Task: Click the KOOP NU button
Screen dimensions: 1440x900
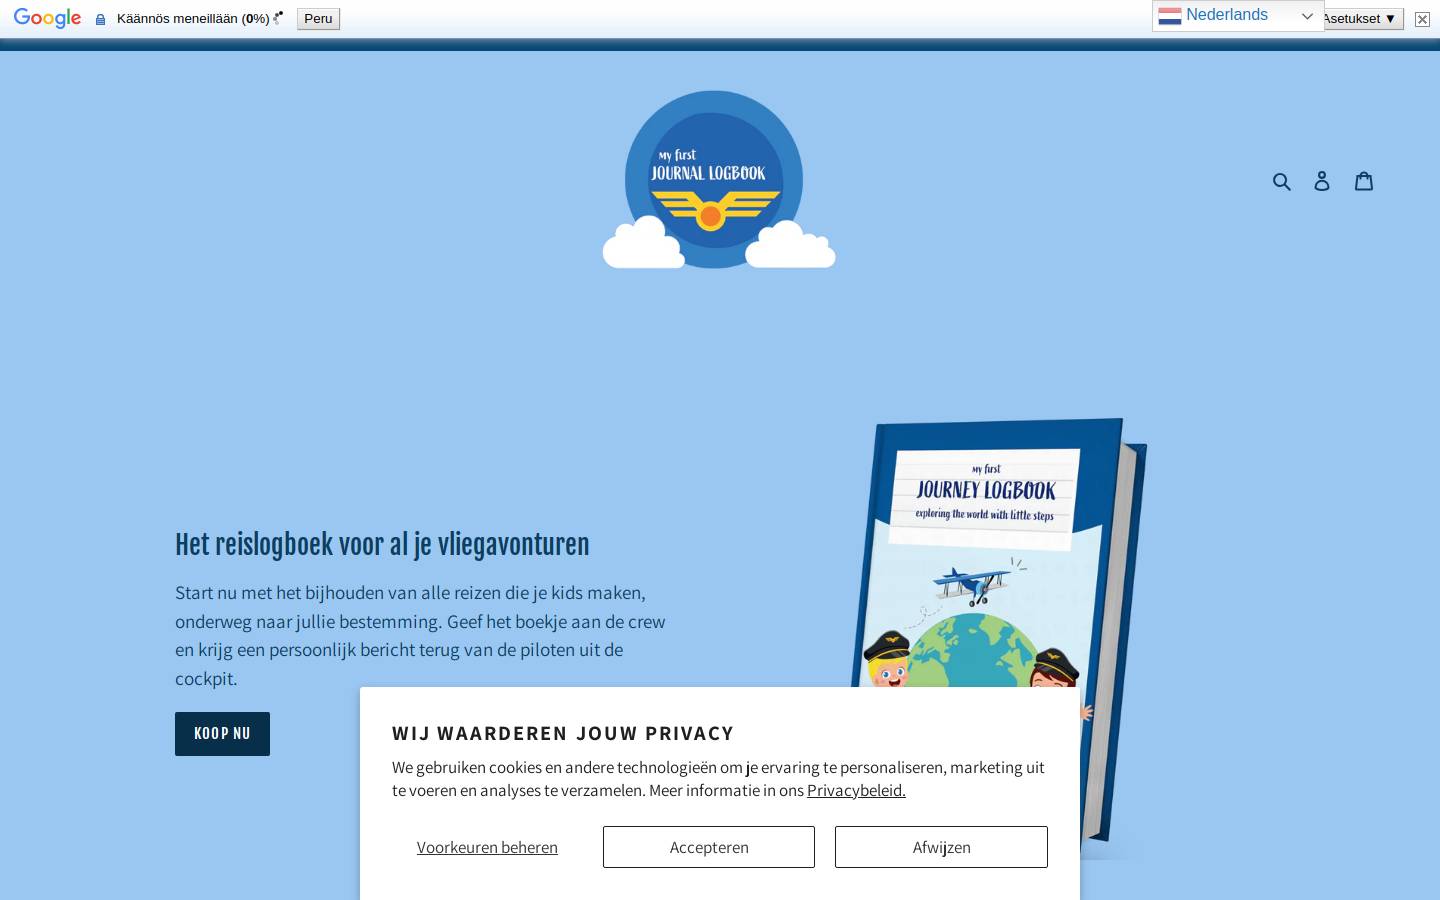Action: coord(222,734)
